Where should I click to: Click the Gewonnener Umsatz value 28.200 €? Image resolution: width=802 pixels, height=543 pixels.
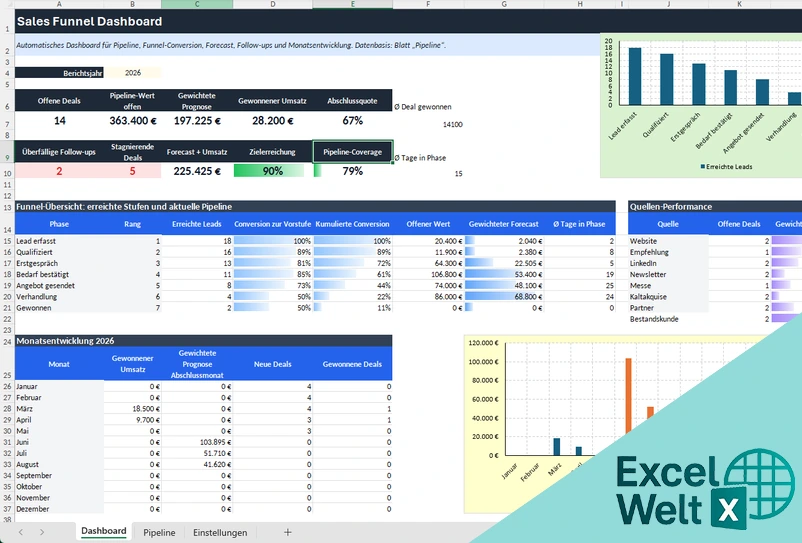coord(273,121)
